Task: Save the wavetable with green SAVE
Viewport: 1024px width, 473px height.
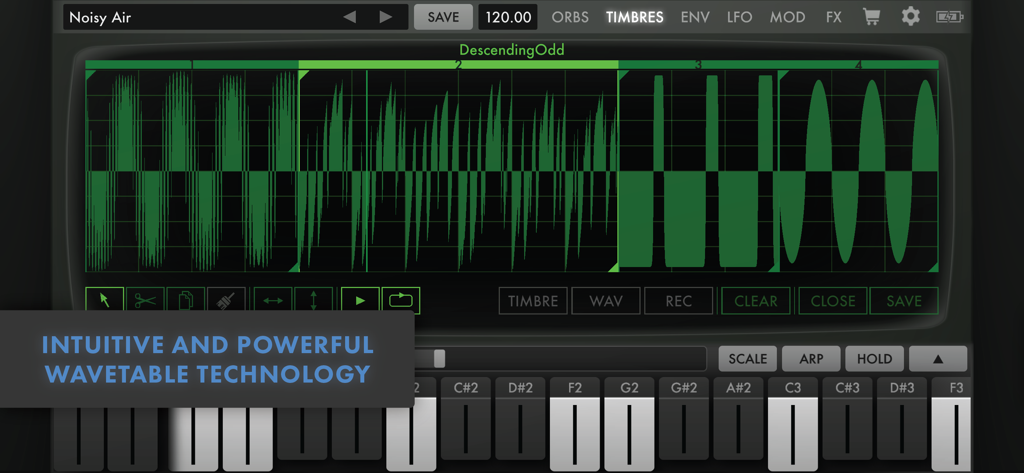Action: click(x=904, y=301)
